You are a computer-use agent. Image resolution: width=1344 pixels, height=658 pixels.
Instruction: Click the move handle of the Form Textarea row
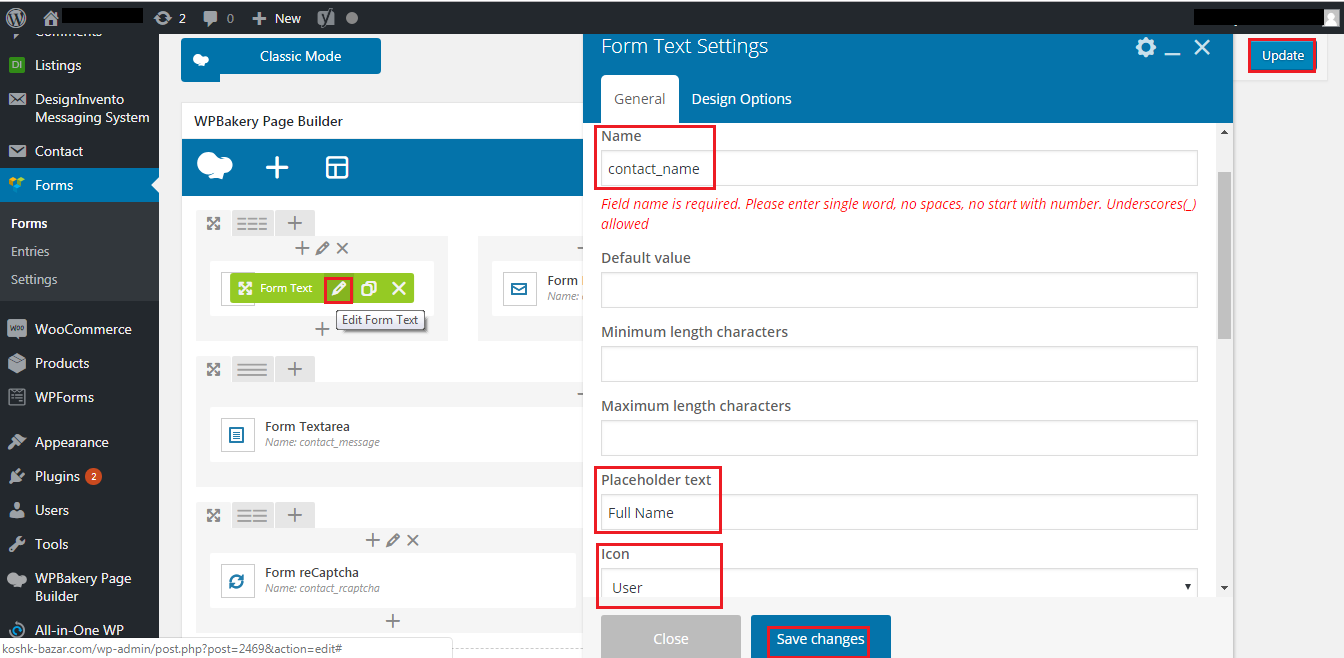(x=213, y=369)
